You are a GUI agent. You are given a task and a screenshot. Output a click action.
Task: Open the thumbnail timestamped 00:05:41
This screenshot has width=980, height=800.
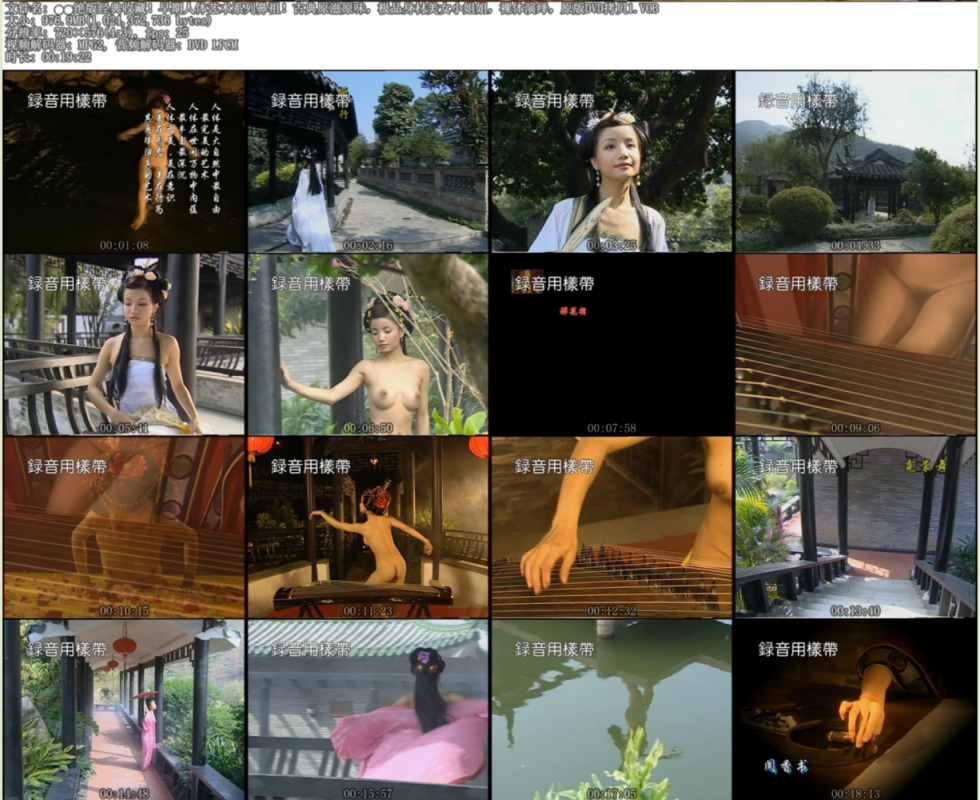pos(124,344)
